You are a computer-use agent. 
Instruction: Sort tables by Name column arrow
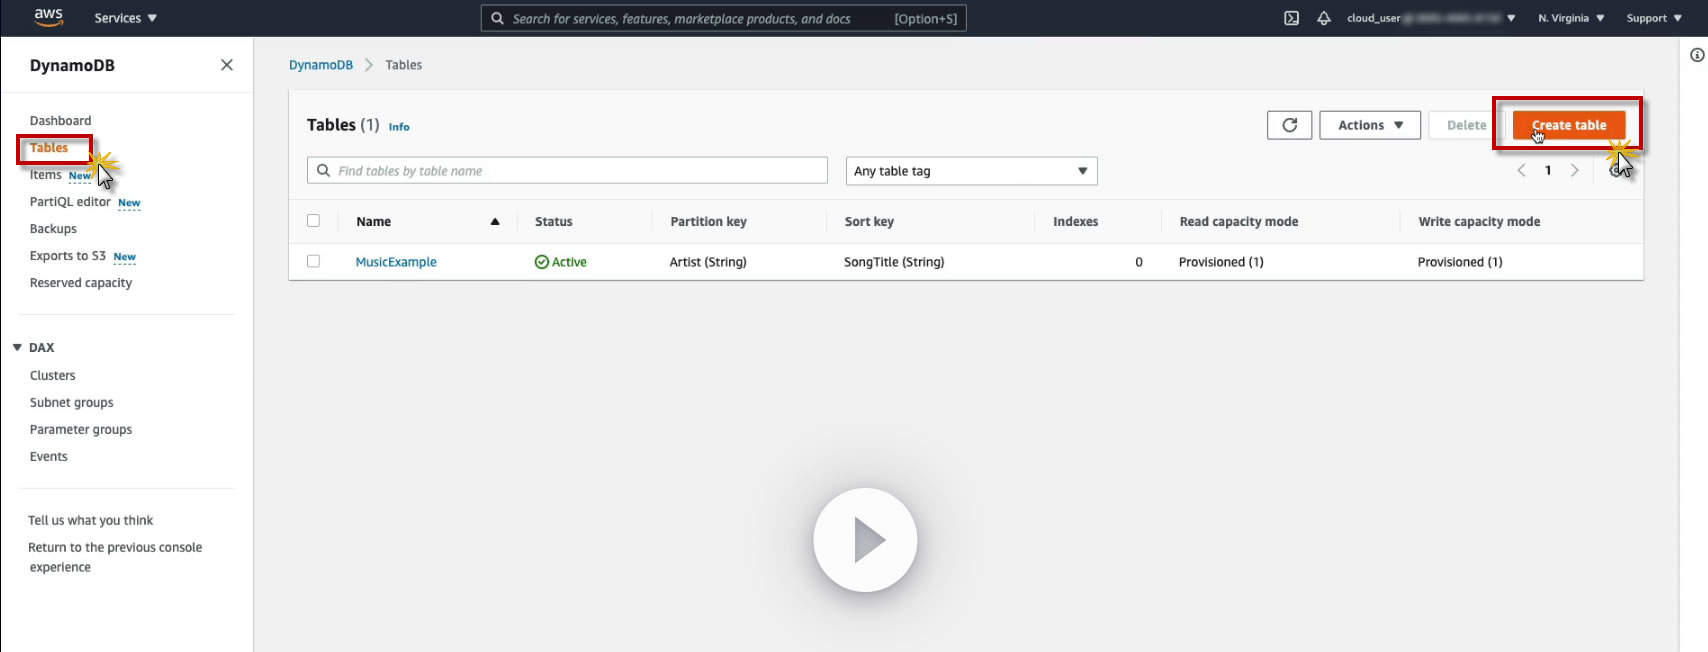(x=494, y=222)
